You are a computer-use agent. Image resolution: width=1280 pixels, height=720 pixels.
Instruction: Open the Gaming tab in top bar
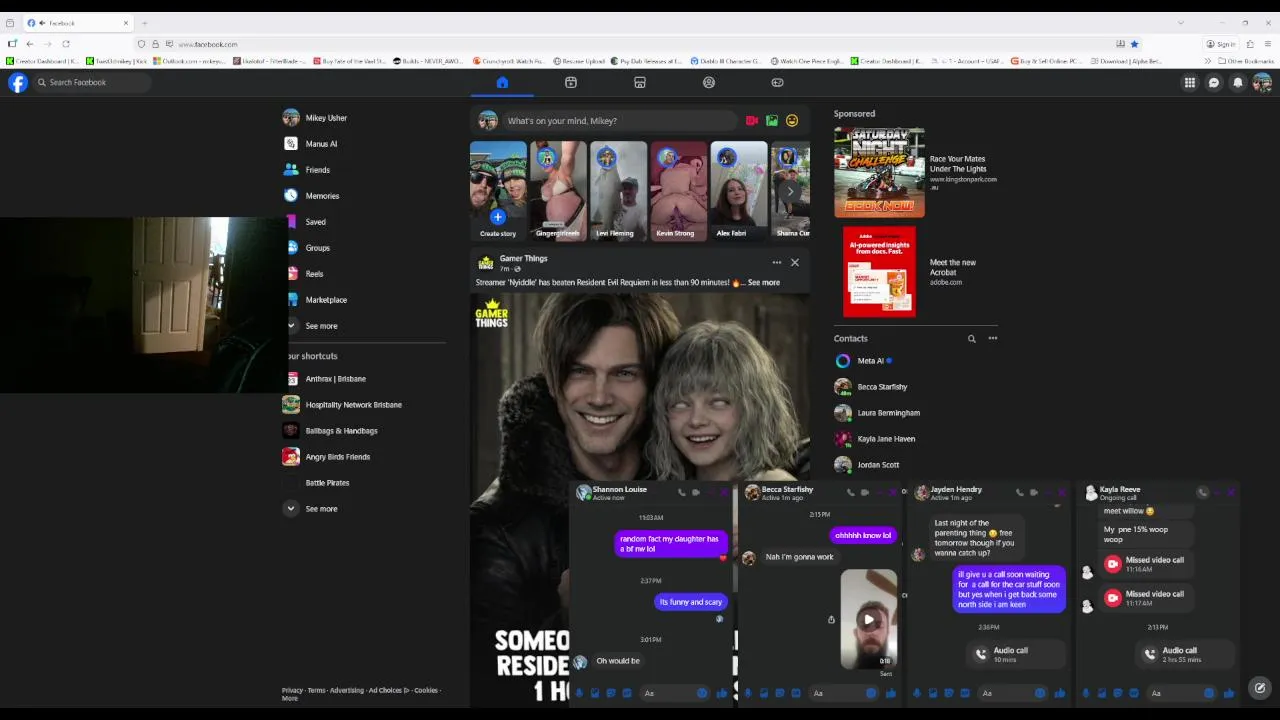tap(777, 83)
